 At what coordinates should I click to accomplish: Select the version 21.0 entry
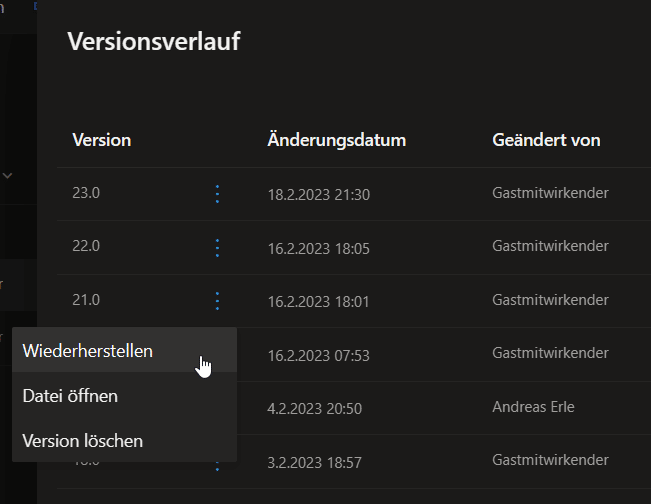point(86,299)
